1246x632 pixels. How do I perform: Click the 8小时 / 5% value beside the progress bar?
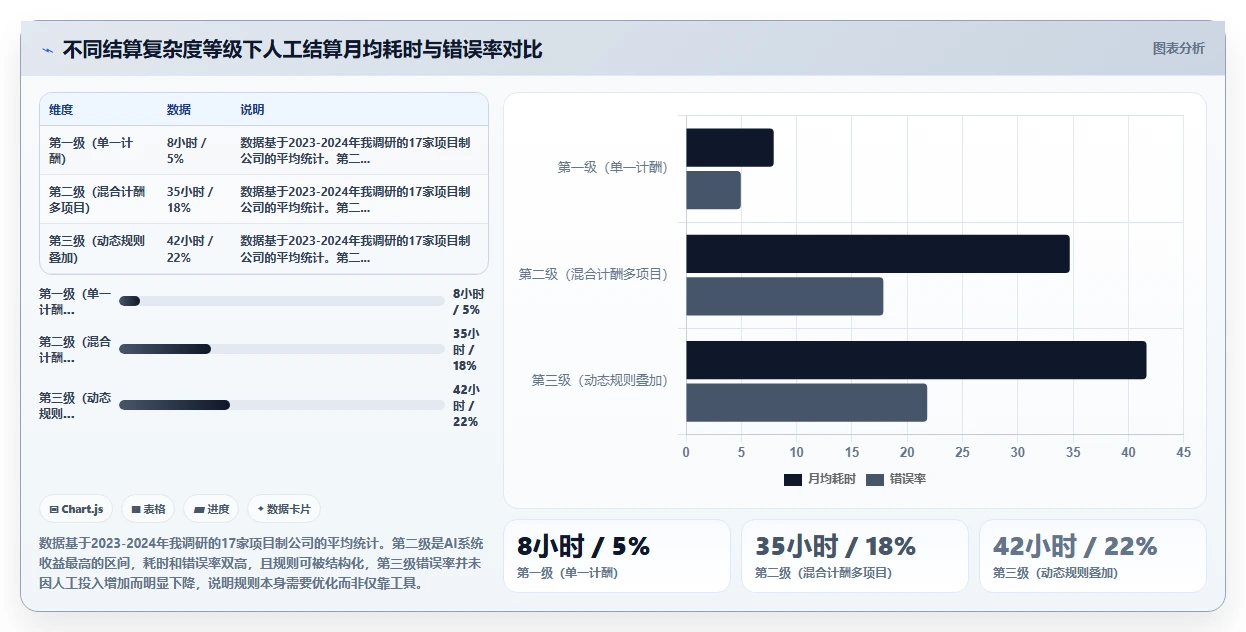(x=468, y=301)
